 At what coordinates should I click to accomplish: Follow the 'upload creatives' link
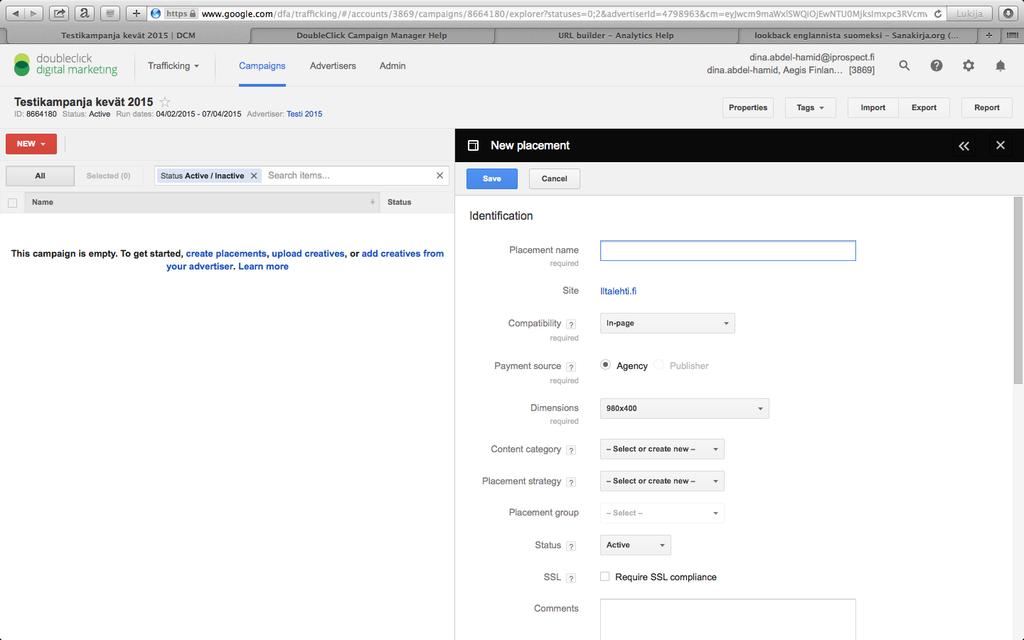tap(308, 253)
